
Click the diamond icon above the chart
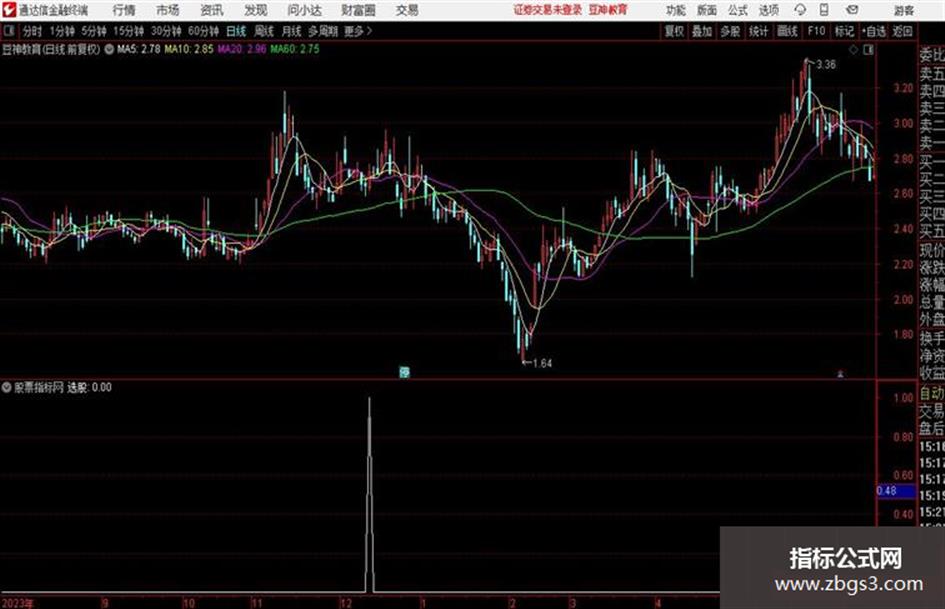coord(853,50)
